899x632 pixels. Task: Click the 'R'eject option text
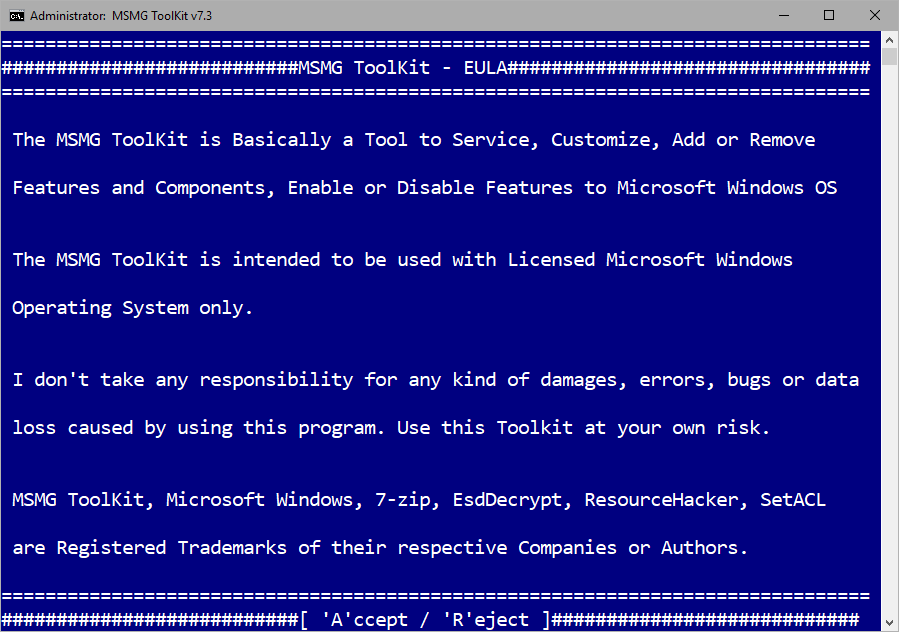[x=486, y=620]
